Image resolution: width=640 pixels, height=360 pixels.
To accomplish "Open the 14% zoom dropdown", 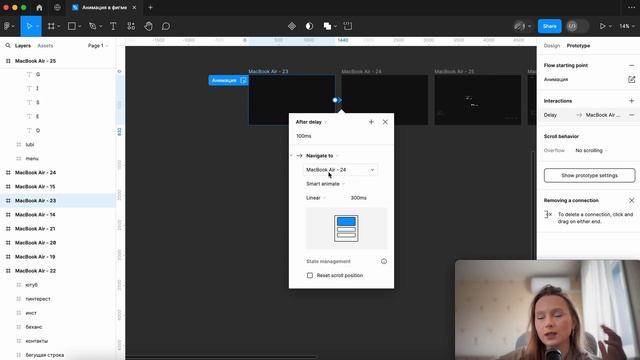I will tap(627, 26).
